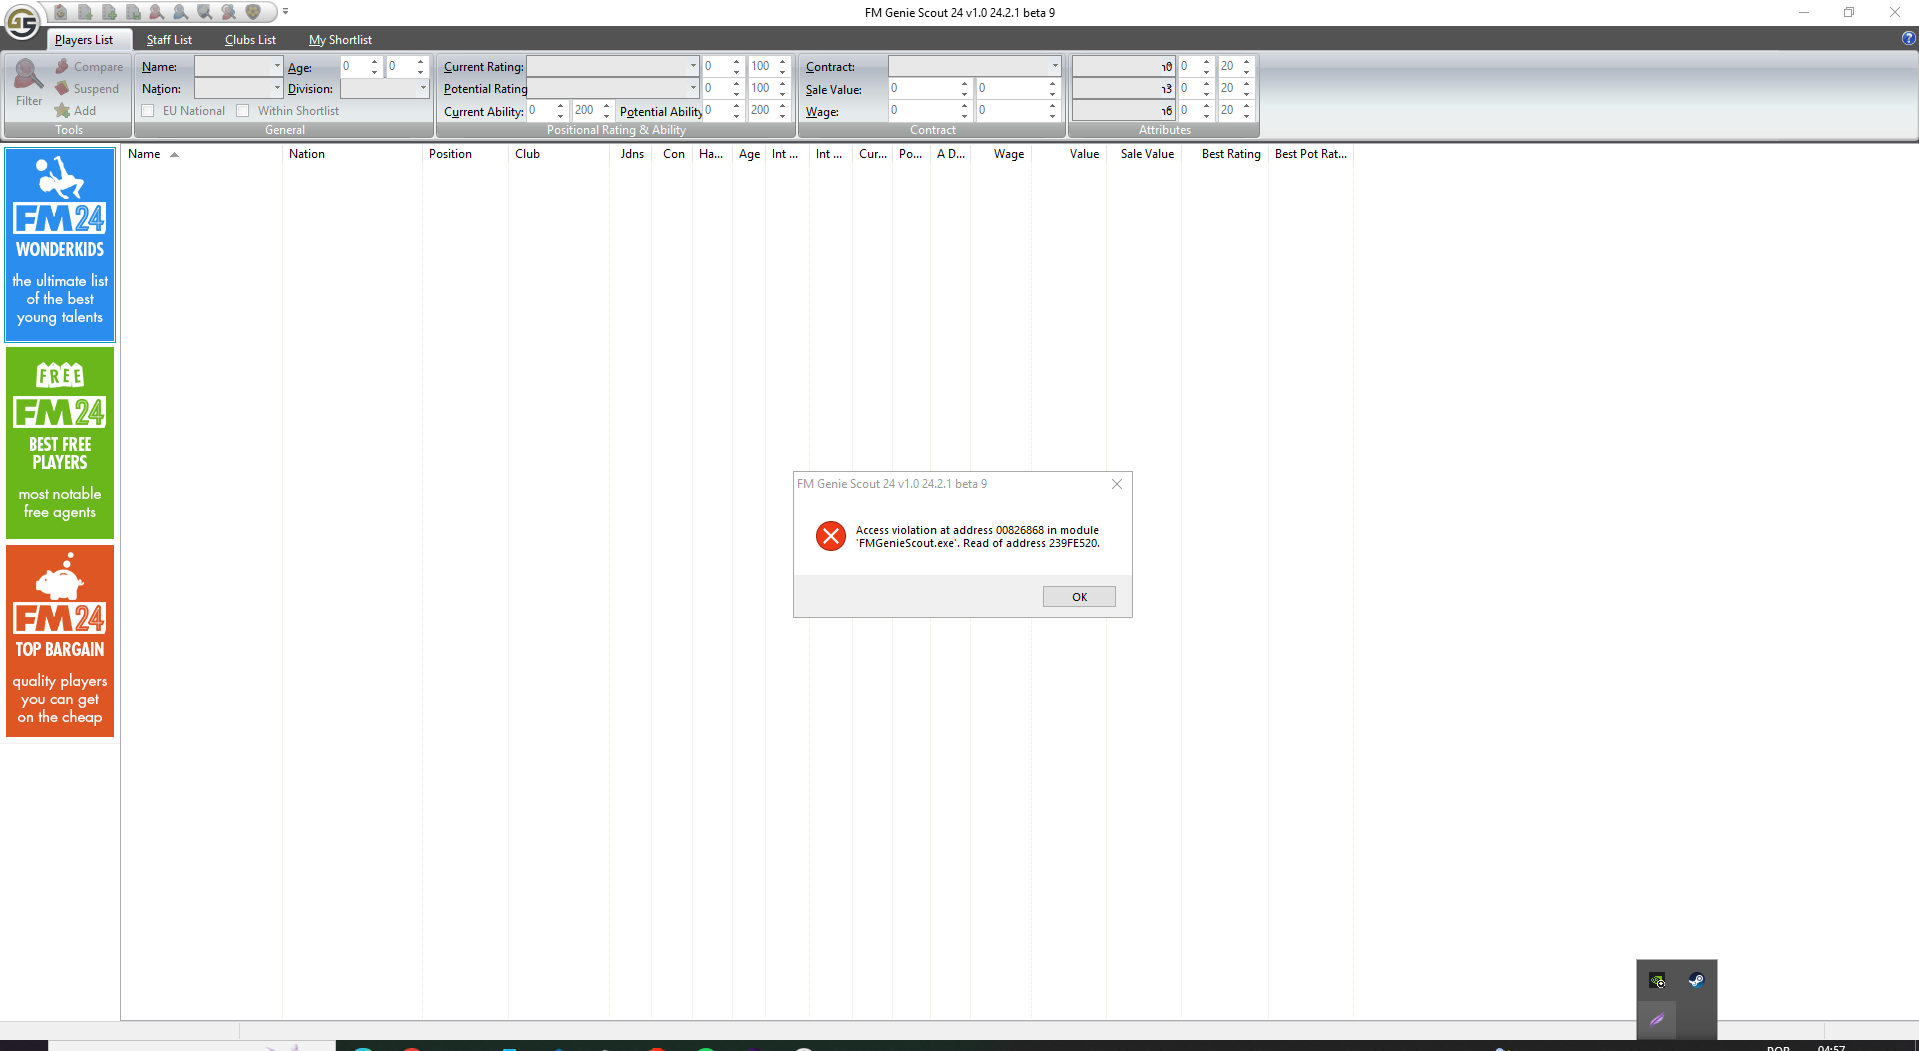Image resolution: width=1919 pixels, height=1051 pixels.
Task: Open the FM24 Best Free Players banner
Action: click(60, 443)
